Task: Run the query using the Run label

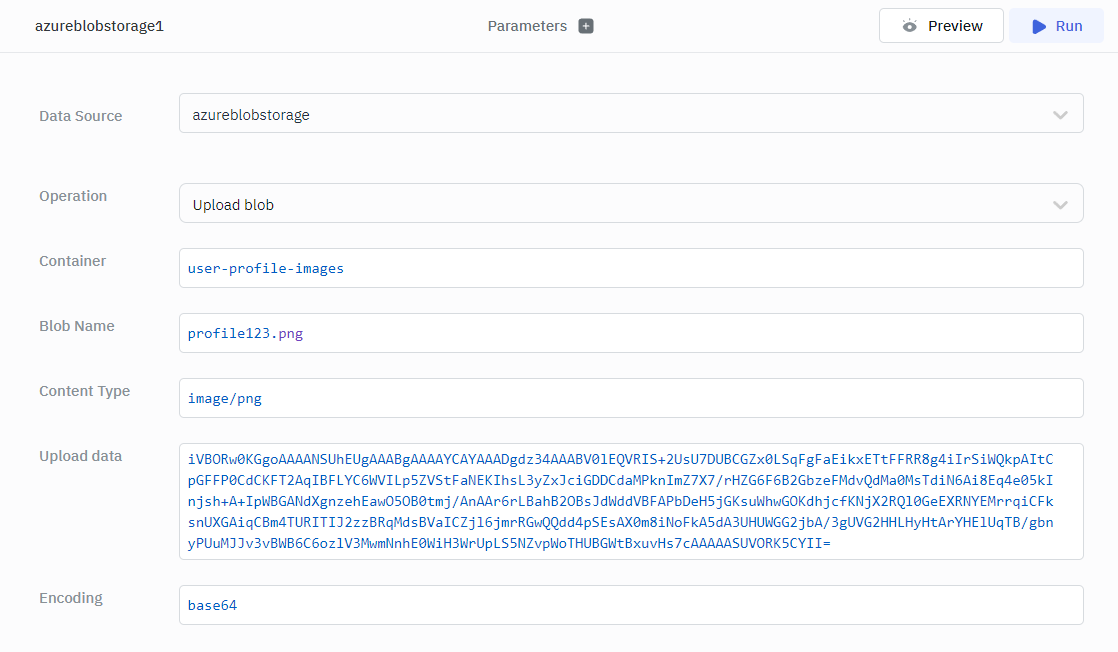Action: [x=1069, y=26]
